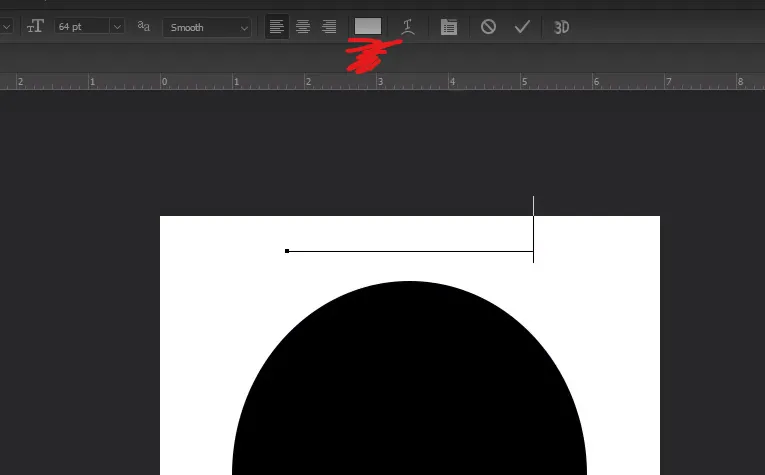This screenshot has width=765, height=475.
Task: Select the center text alignment icon
Action: click(x=303, y=26)
